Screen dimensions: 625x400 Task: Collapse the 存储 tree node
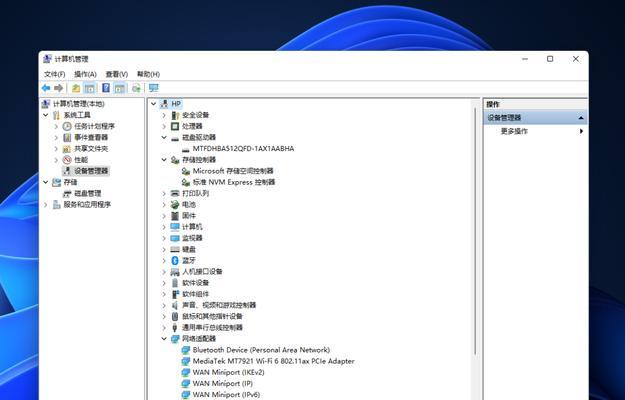coord(45,182)
